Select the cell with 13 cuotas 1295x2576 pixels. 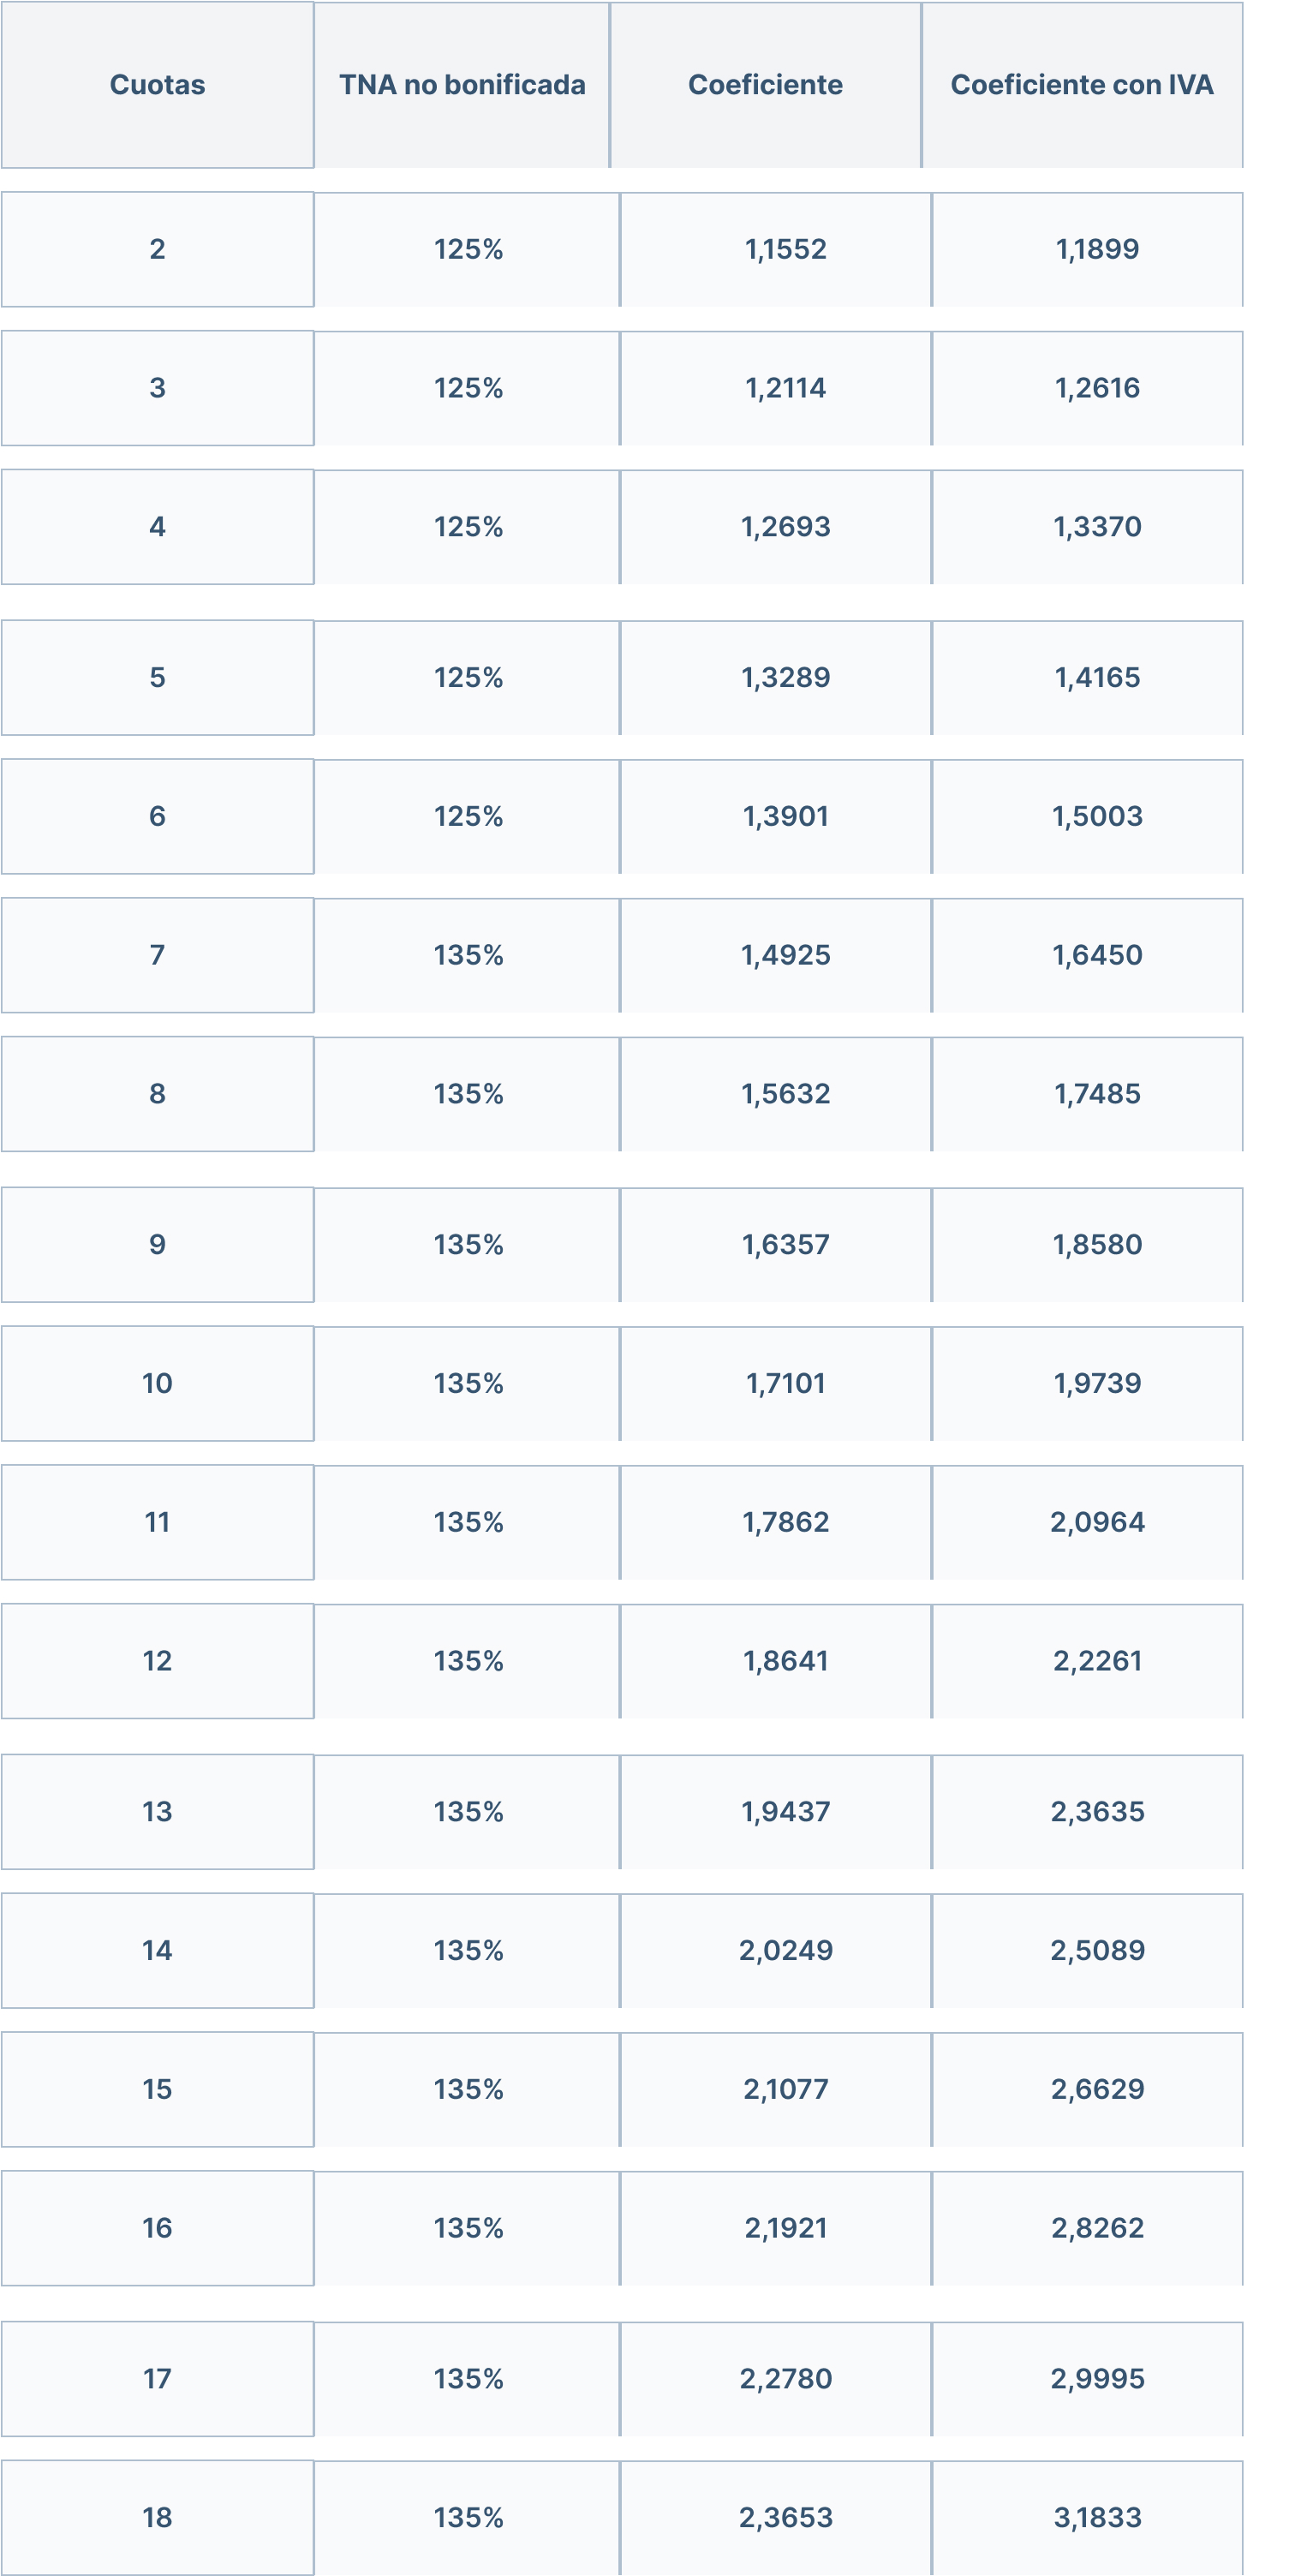[157, 1812]
